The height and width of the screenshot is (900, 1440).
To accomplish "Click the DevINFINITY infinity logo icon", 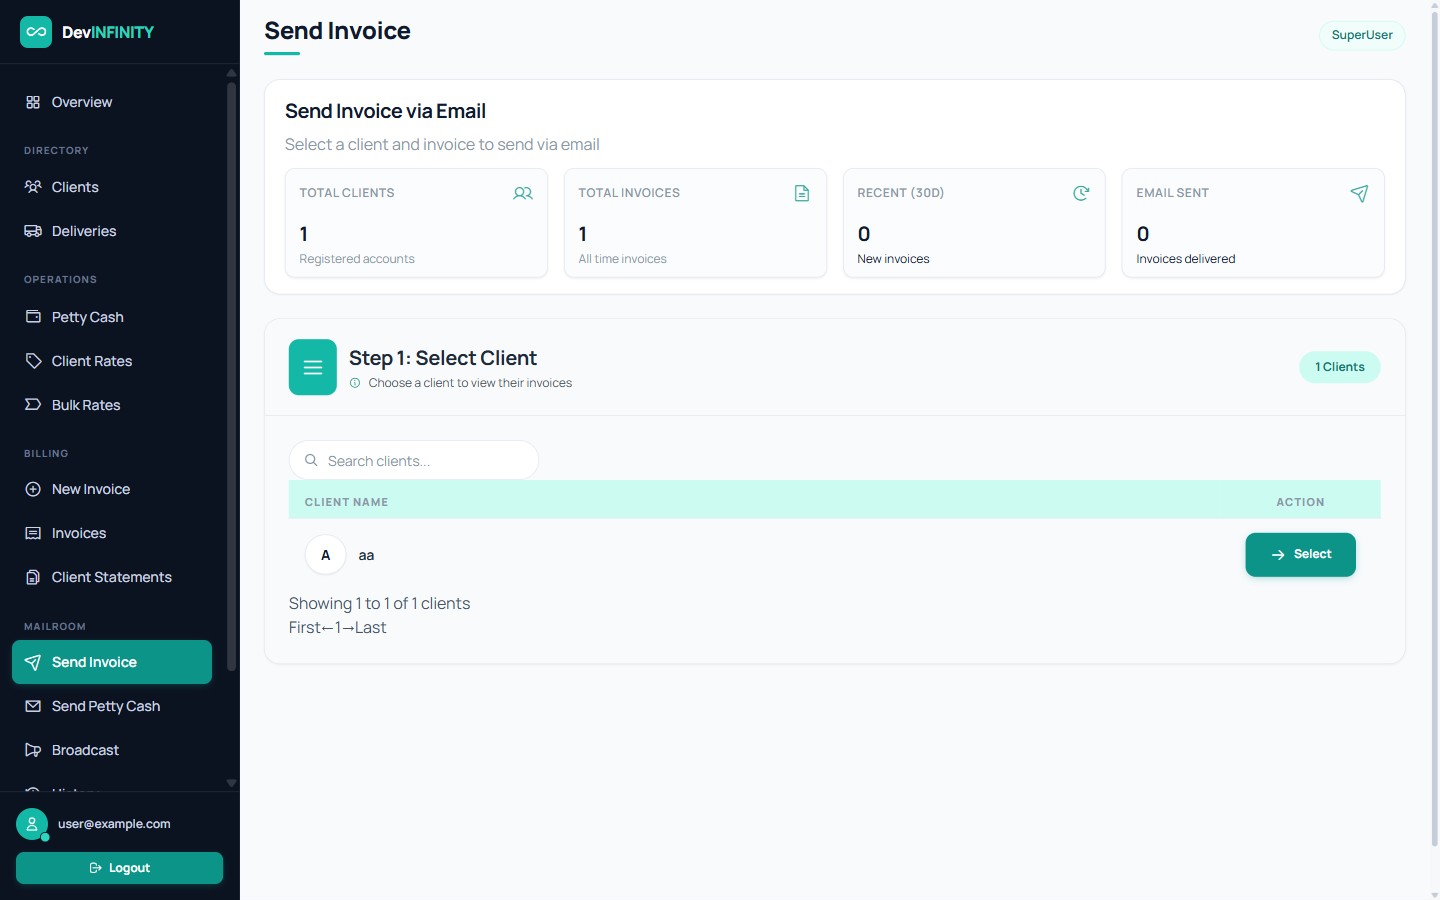I will [x=36, y=32].
